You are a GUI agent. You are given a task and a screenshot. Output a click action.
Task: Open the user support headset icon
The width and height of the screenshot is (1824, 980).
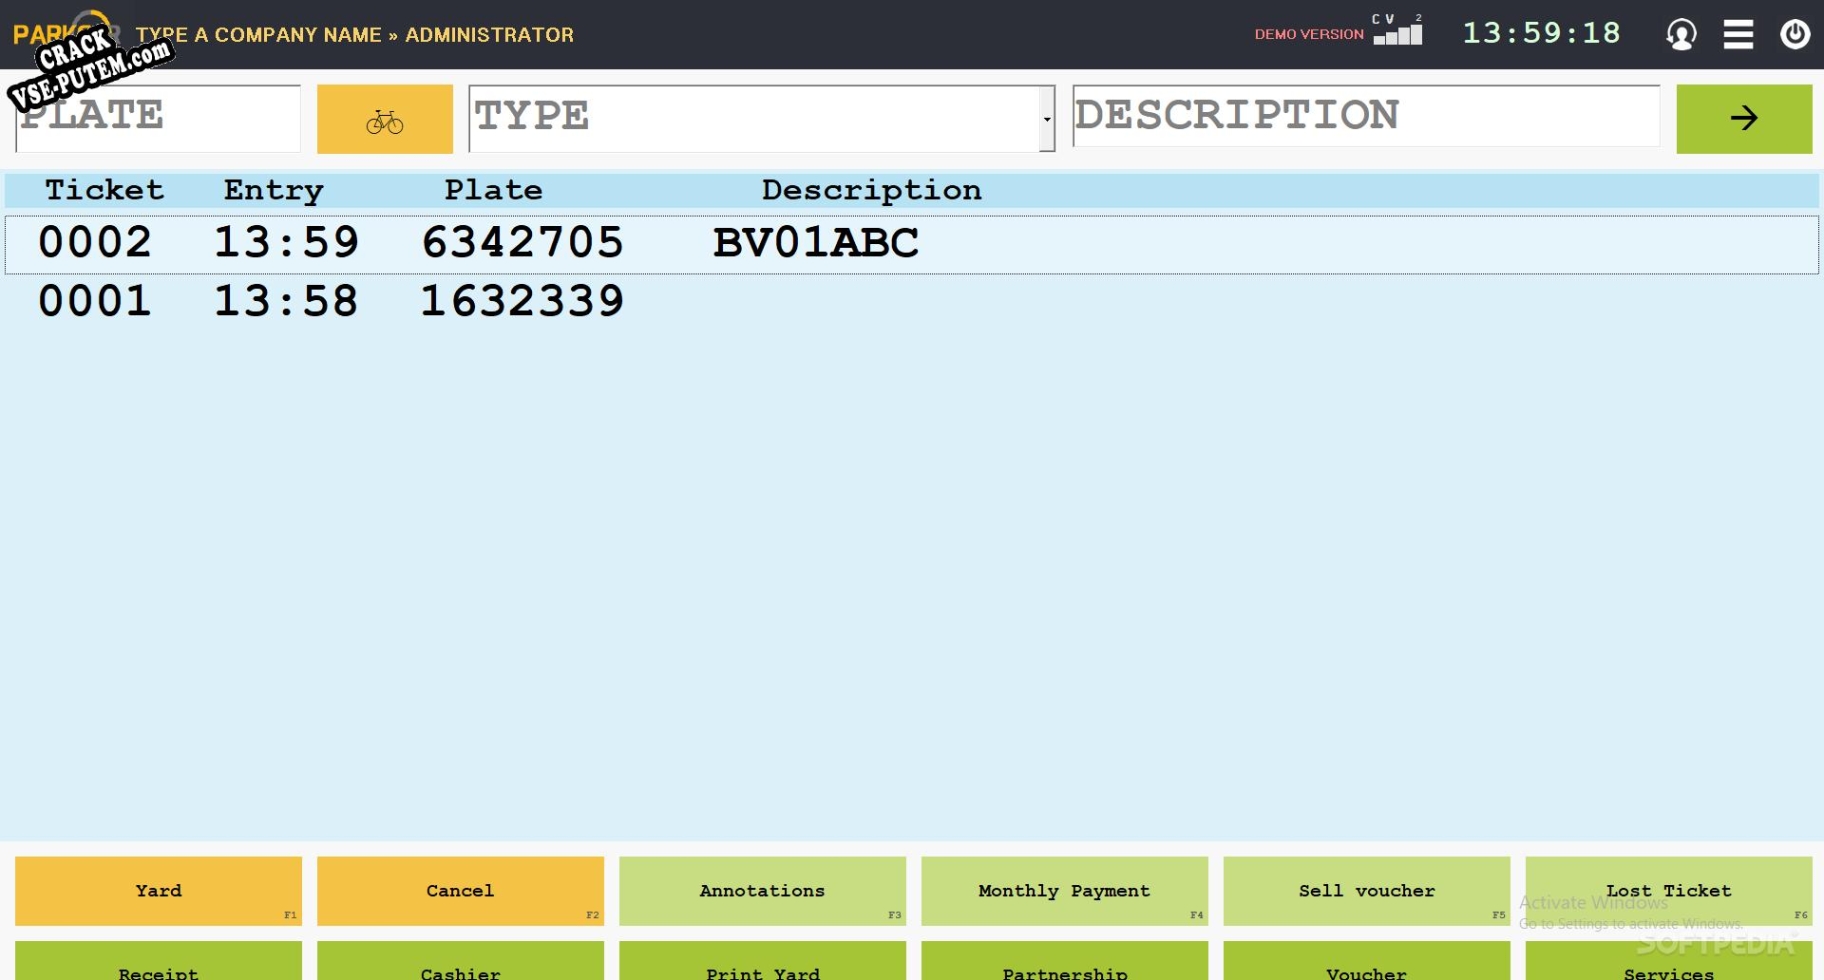[x=1681, y=34]
